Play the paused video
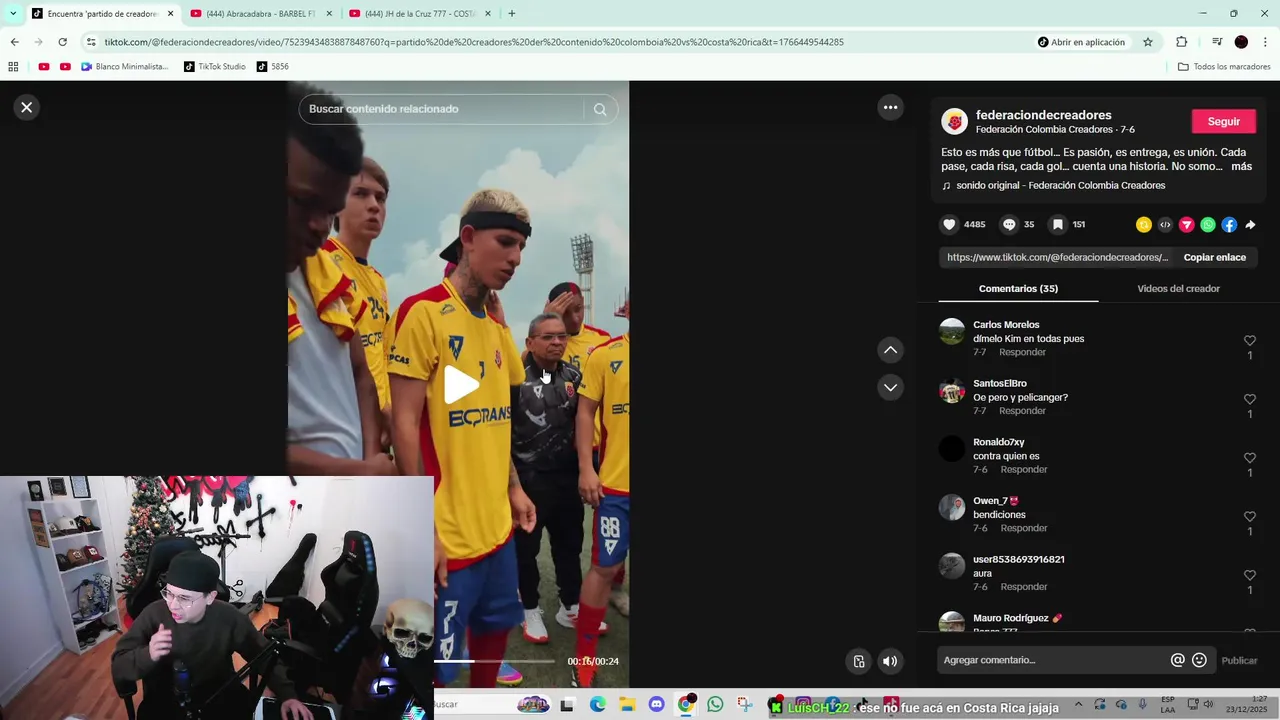This screenshot has width=1280, height=720. coord(460,385)
